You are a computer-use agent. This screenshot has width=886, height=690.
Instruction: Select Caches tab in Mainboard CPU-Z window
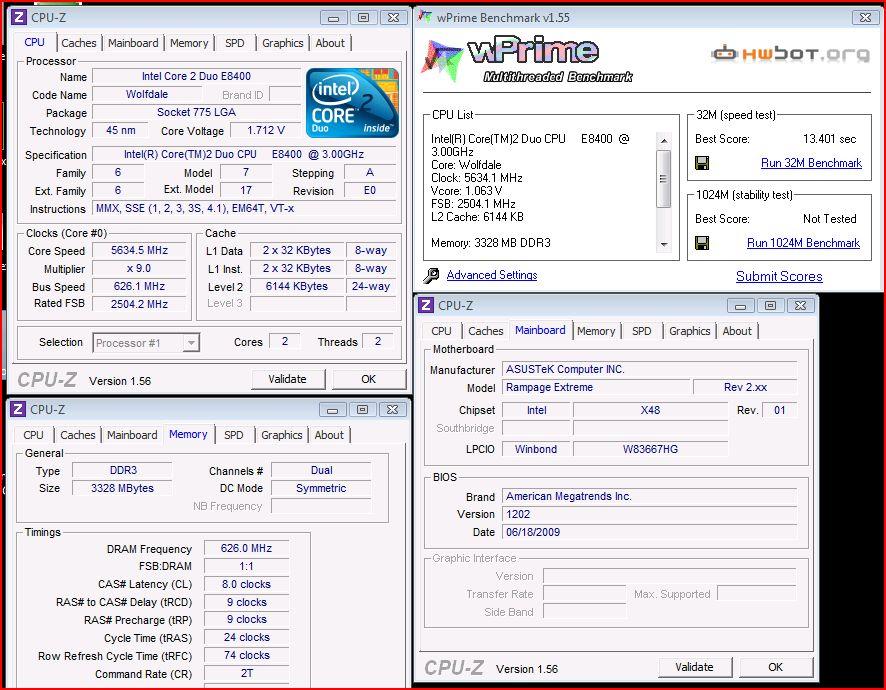[x=485, y=331]
